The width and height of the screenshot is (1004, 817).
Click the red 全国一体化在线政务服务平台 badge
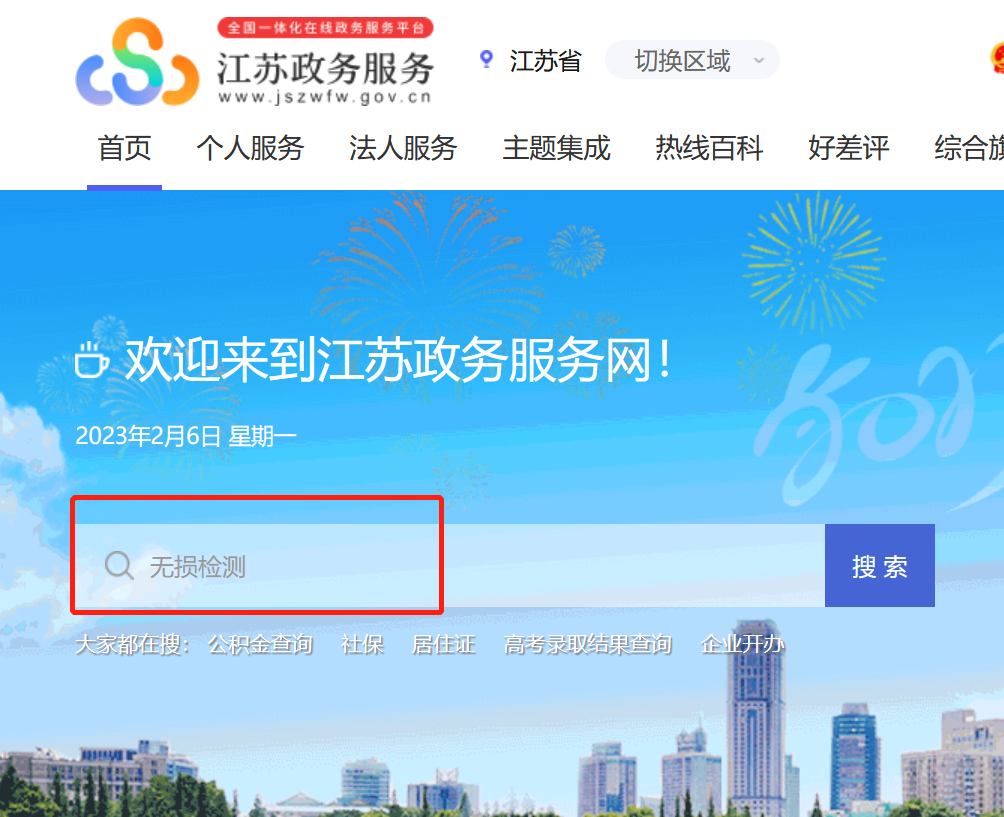coord(325,28)
